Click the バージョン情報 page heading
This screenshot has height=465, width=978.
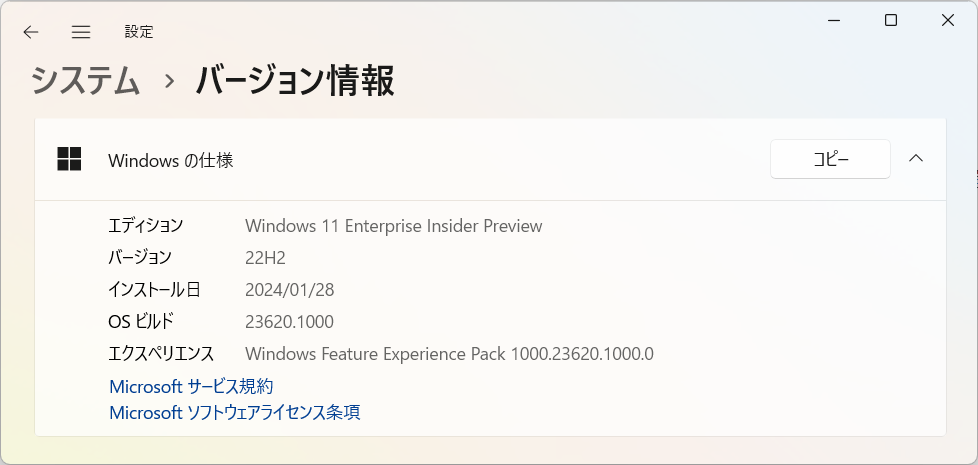[295, 81]
